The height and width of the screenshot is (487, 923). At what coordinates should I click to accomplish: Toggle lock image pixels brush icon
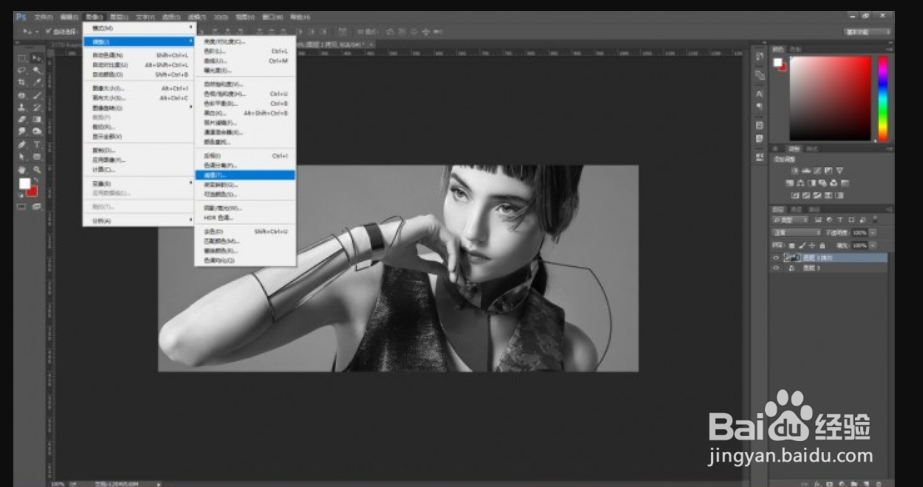(x=802, y=246)
